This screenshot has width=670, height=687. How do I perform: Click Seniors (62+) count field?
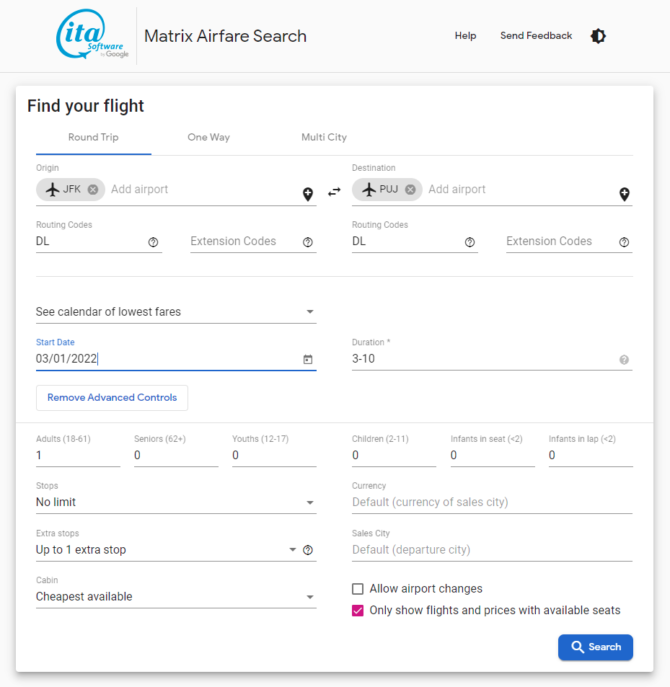tap(176, 456)
